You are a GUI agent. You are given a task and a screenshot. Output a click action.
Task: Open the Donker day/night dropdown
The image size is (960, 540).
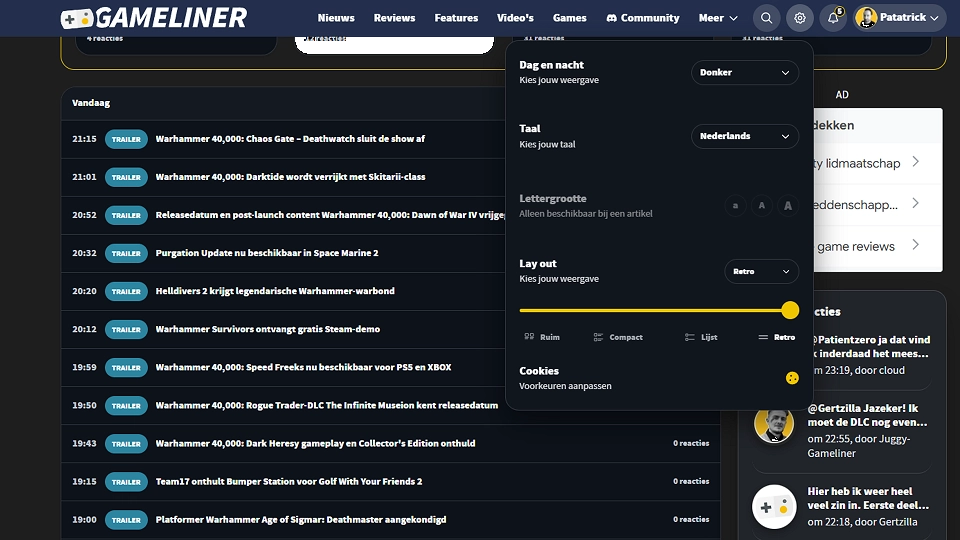coord(744,72)
